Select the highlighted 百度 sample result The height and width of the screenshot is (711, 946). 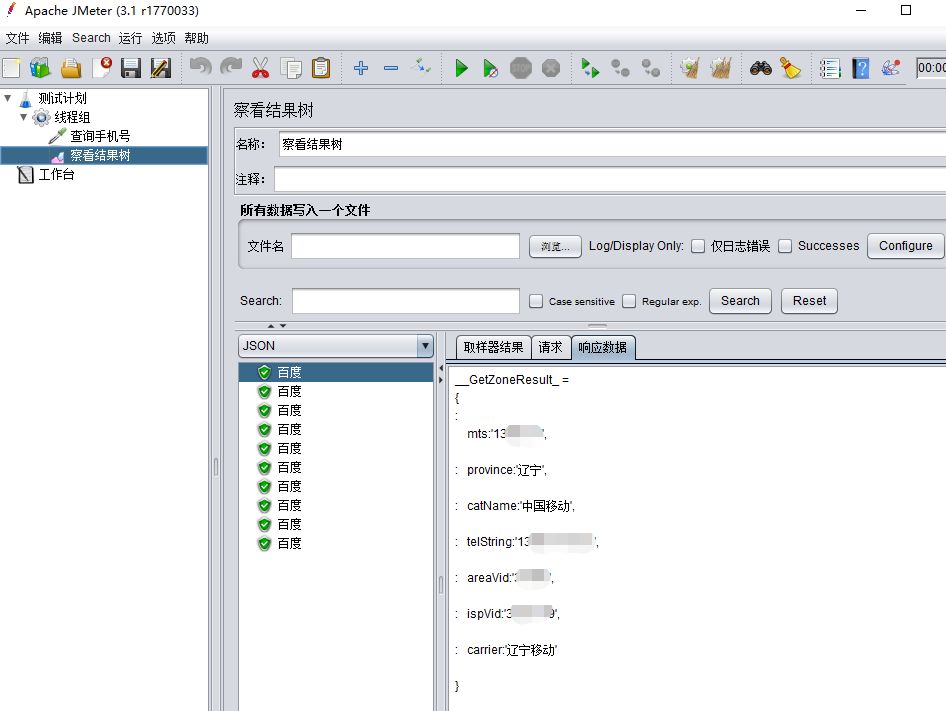pyautogui.click(x=336, y=372)
